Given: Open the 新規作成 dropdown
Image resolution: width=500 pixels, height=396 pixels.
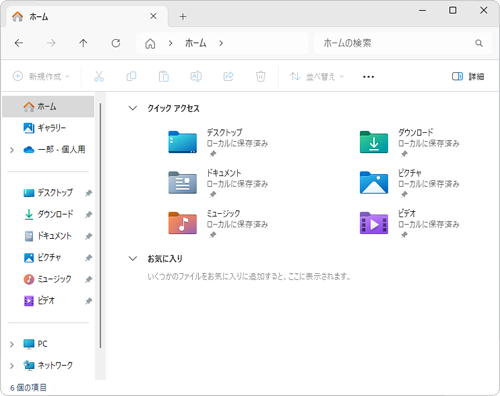Looking at the screenshot, I should coord(41,76).
